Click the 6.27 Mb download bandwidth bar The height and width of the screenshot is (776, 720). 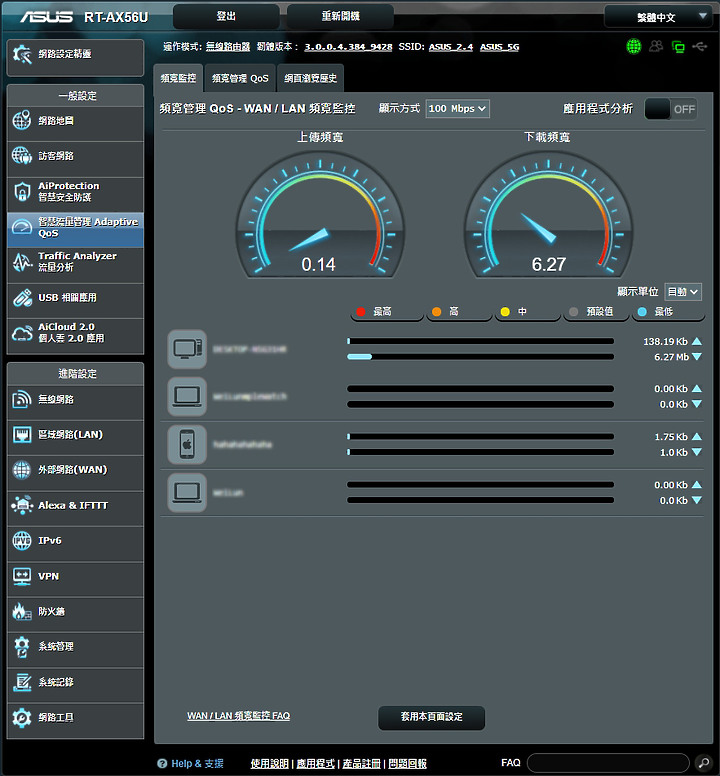(x=480, y=356)
